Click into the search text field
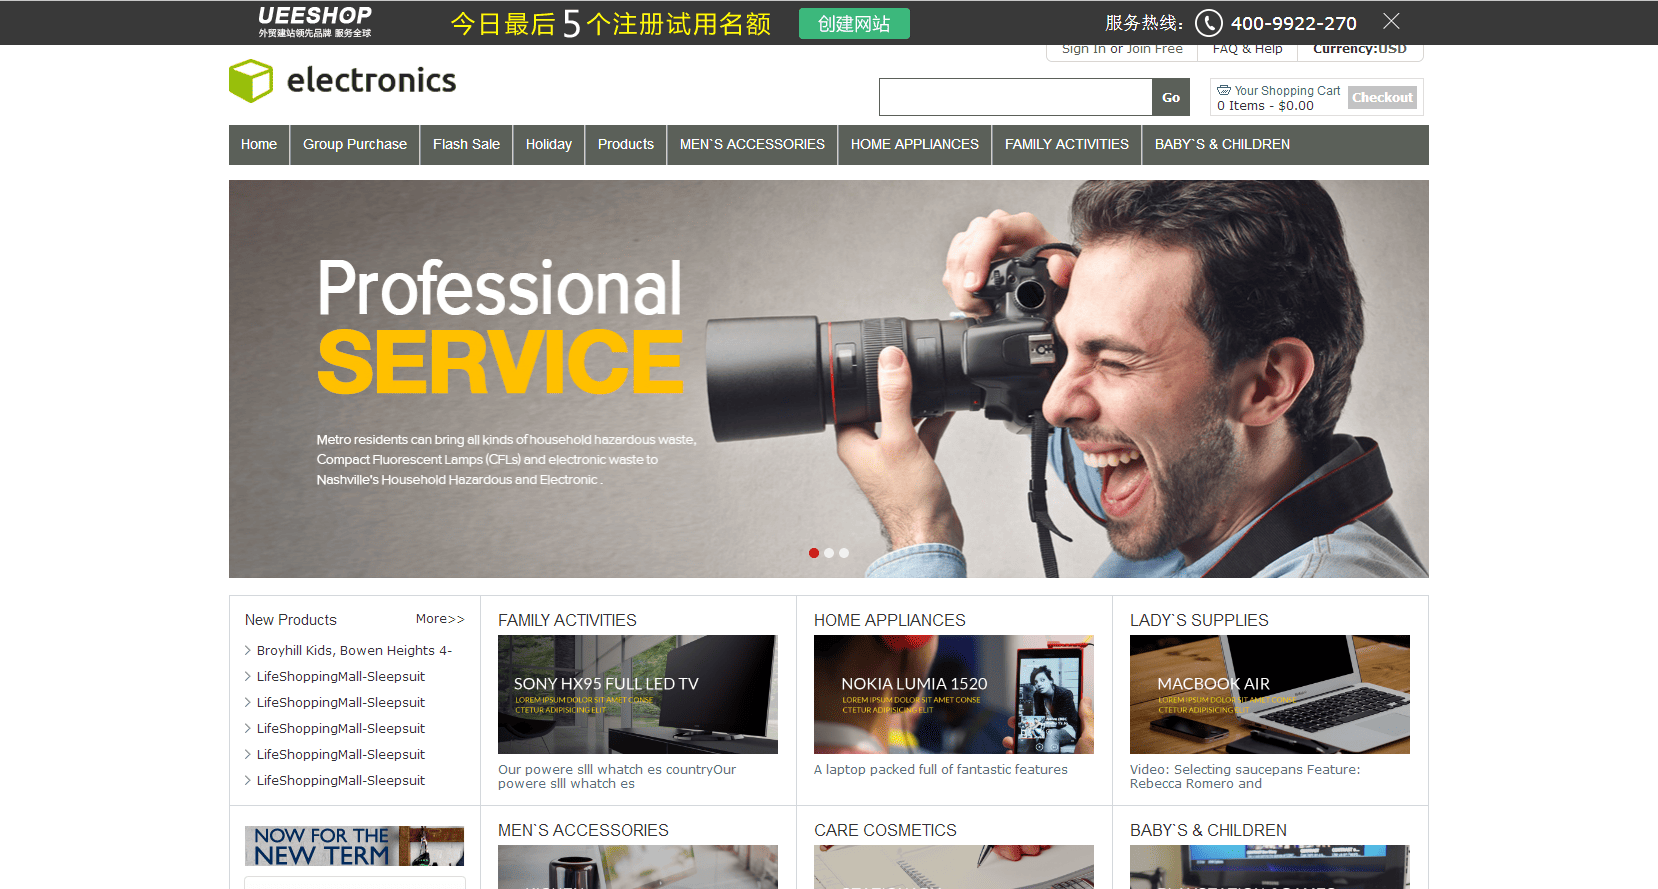 pyautogui.click(x=1015, y=97)
